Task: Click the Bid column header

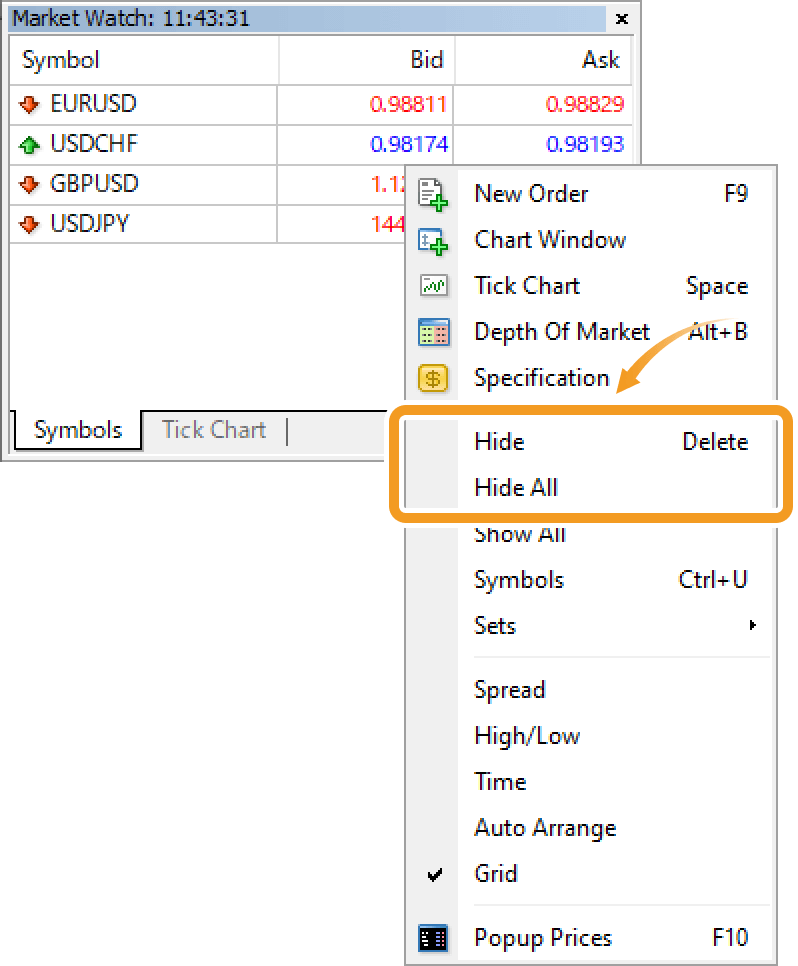Action: point(367,60)
